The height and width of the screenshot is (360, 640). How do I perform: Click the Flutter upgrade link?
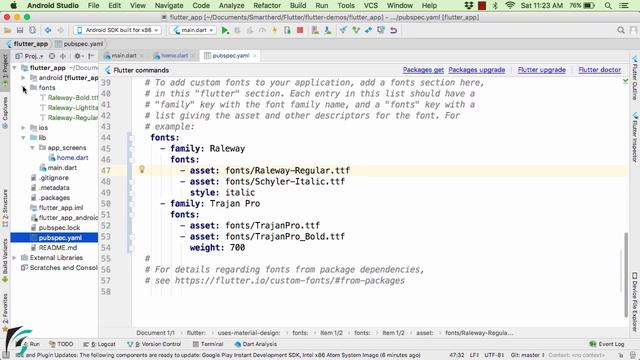click(542, 70)
